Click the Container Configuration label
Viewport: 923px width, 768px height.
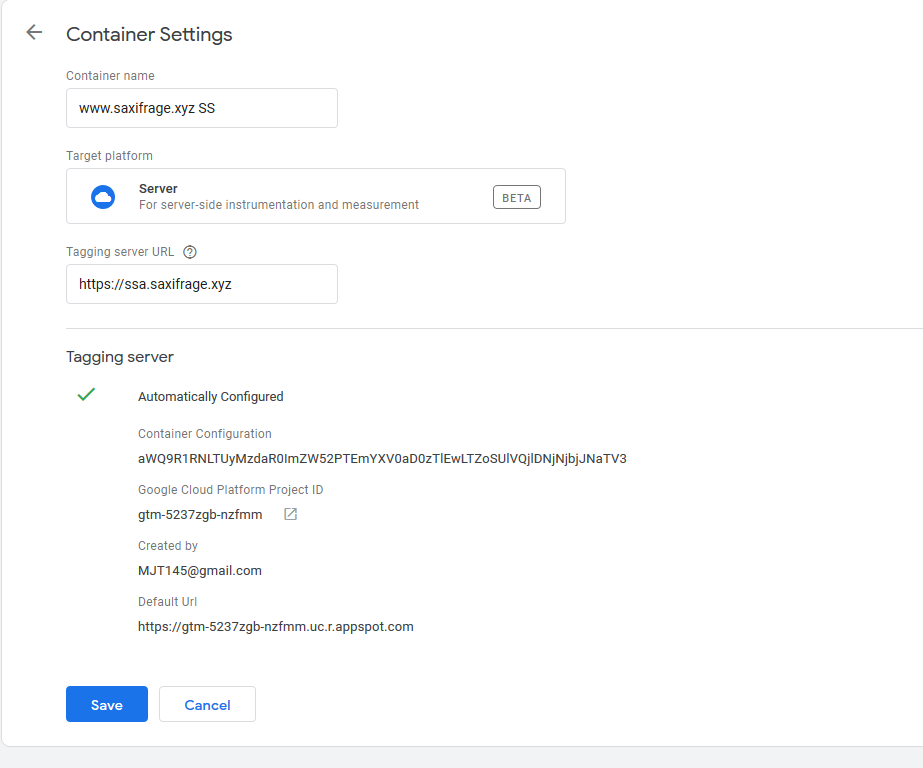205,434
